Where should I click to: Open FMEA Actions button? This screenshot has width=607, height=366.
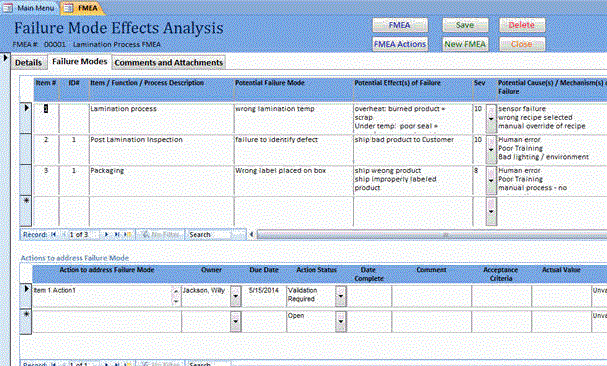click(400, 44)
